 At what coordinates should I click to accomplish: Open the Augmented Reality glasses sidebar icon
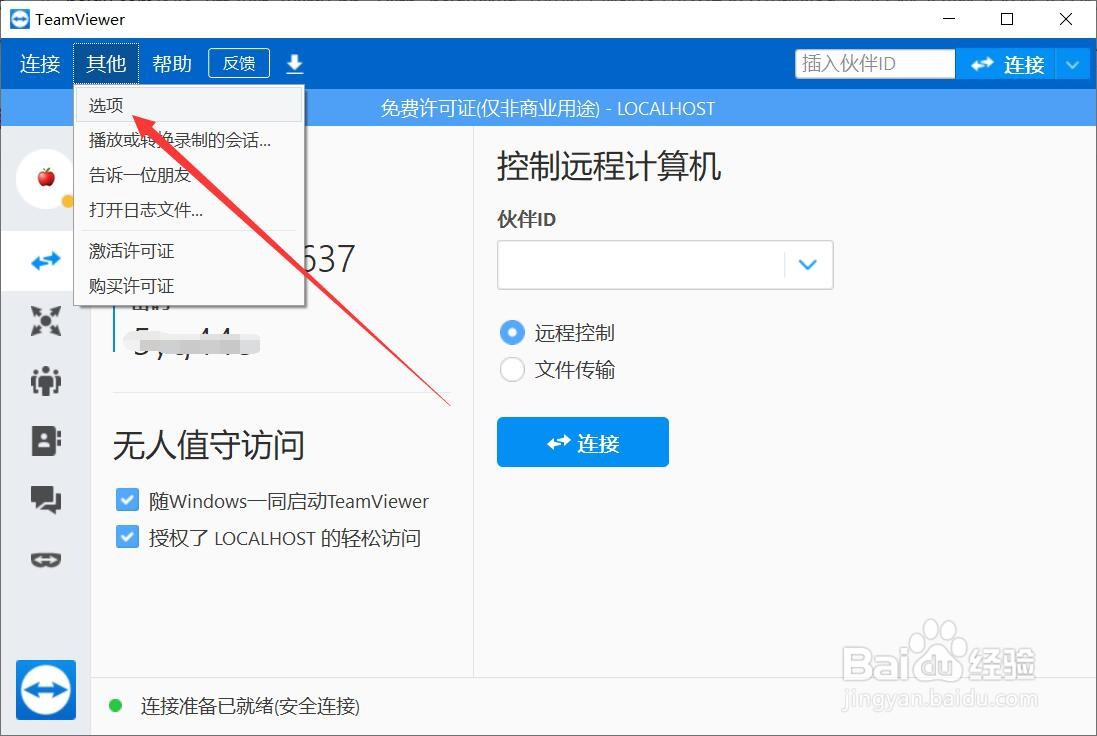[45, 560]
